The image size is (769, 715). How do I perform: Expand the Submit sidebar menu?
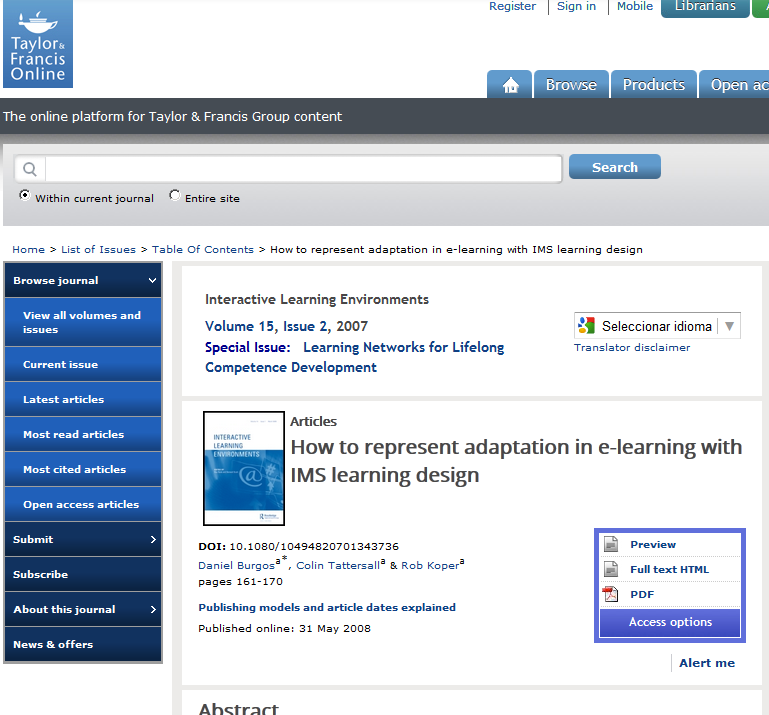point(152,540)
